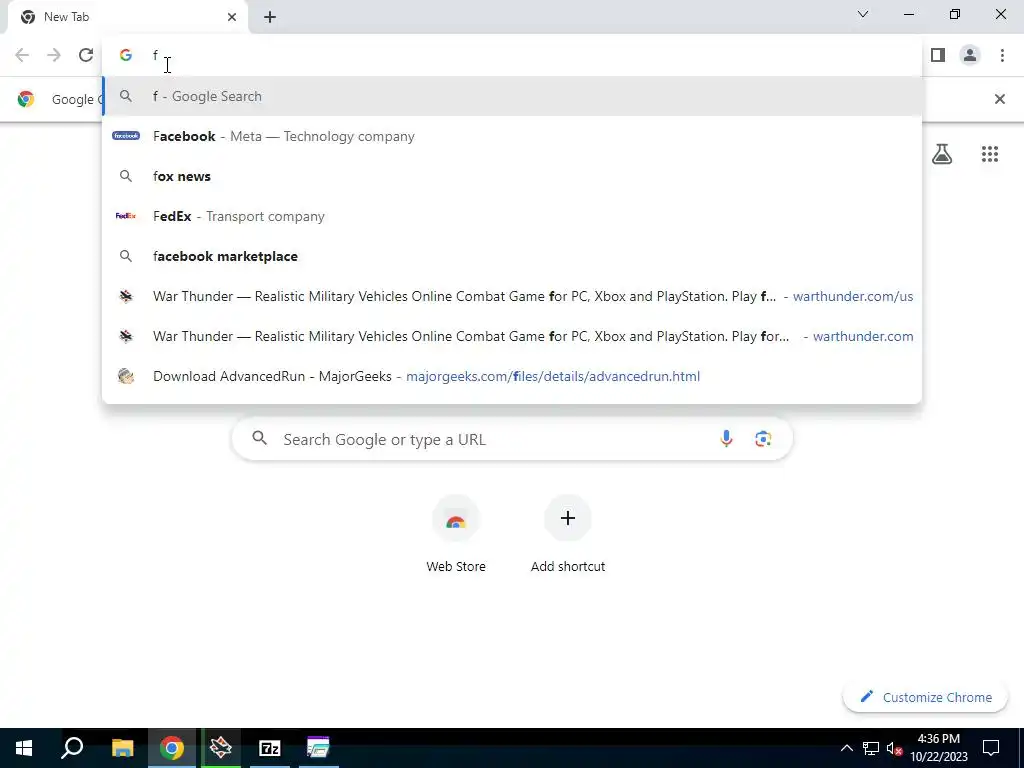Click the browser forward arrow
This screenshot has height=768, width=1024.
pos(54,55)
